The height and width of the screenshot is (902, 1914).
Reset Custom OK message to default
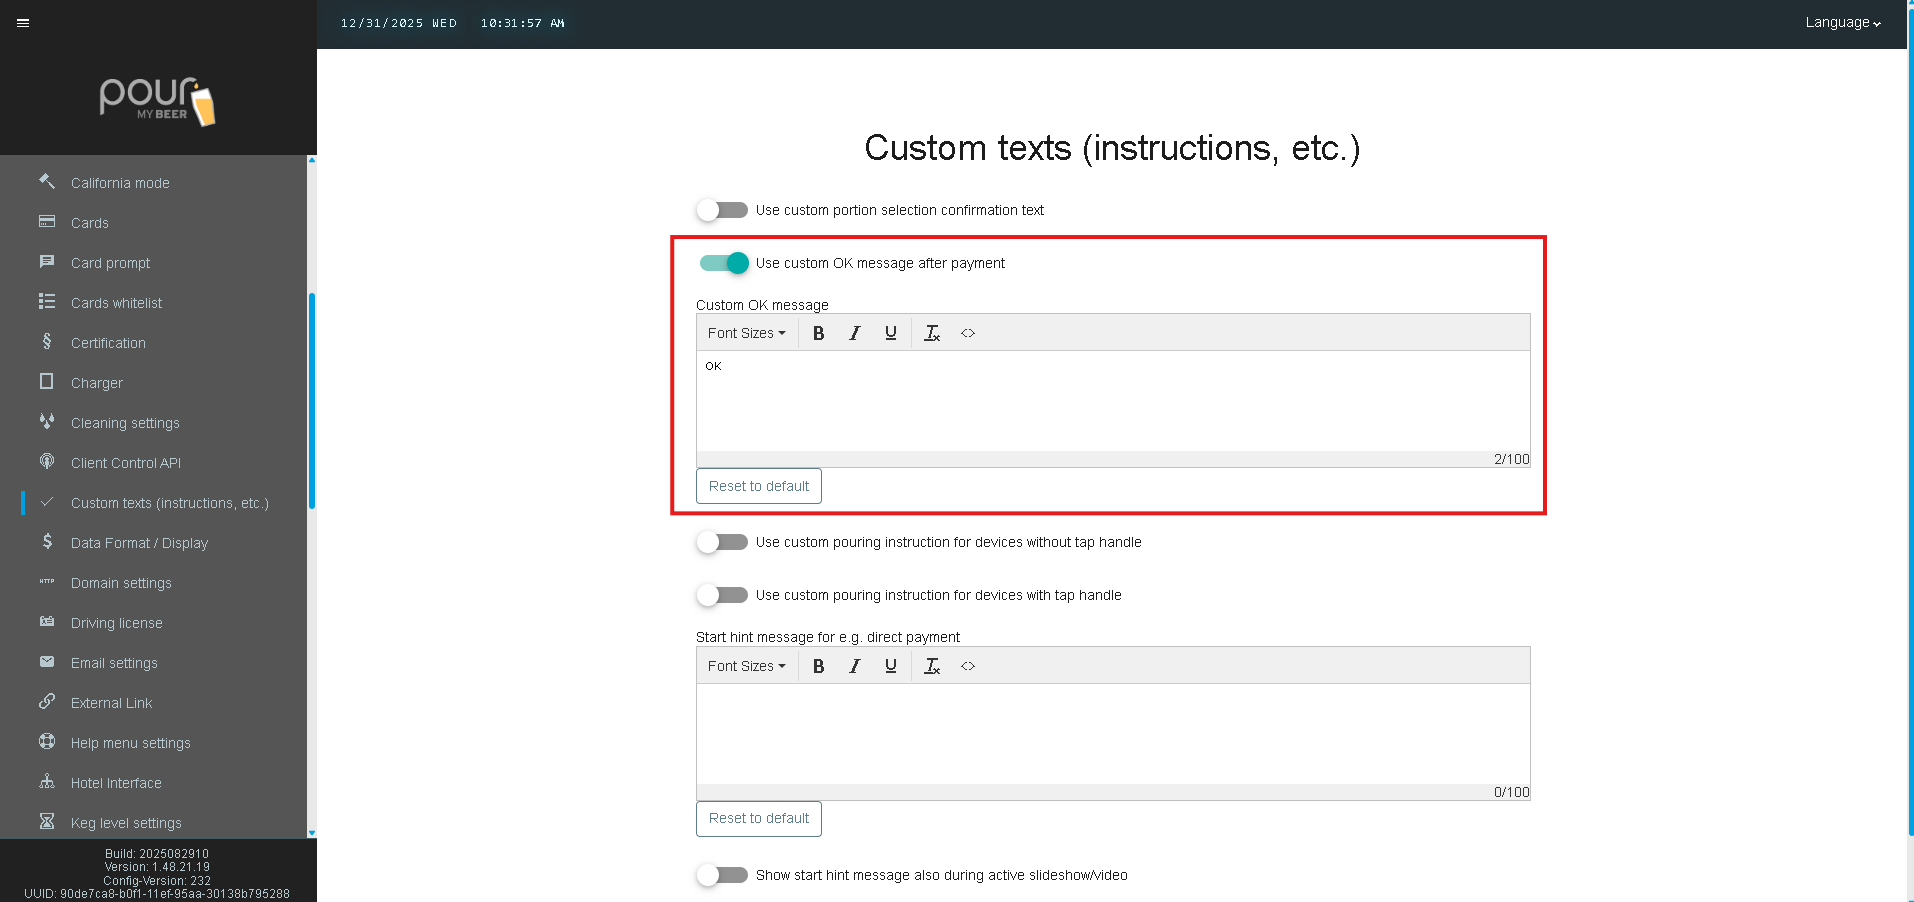click(758, 486)
